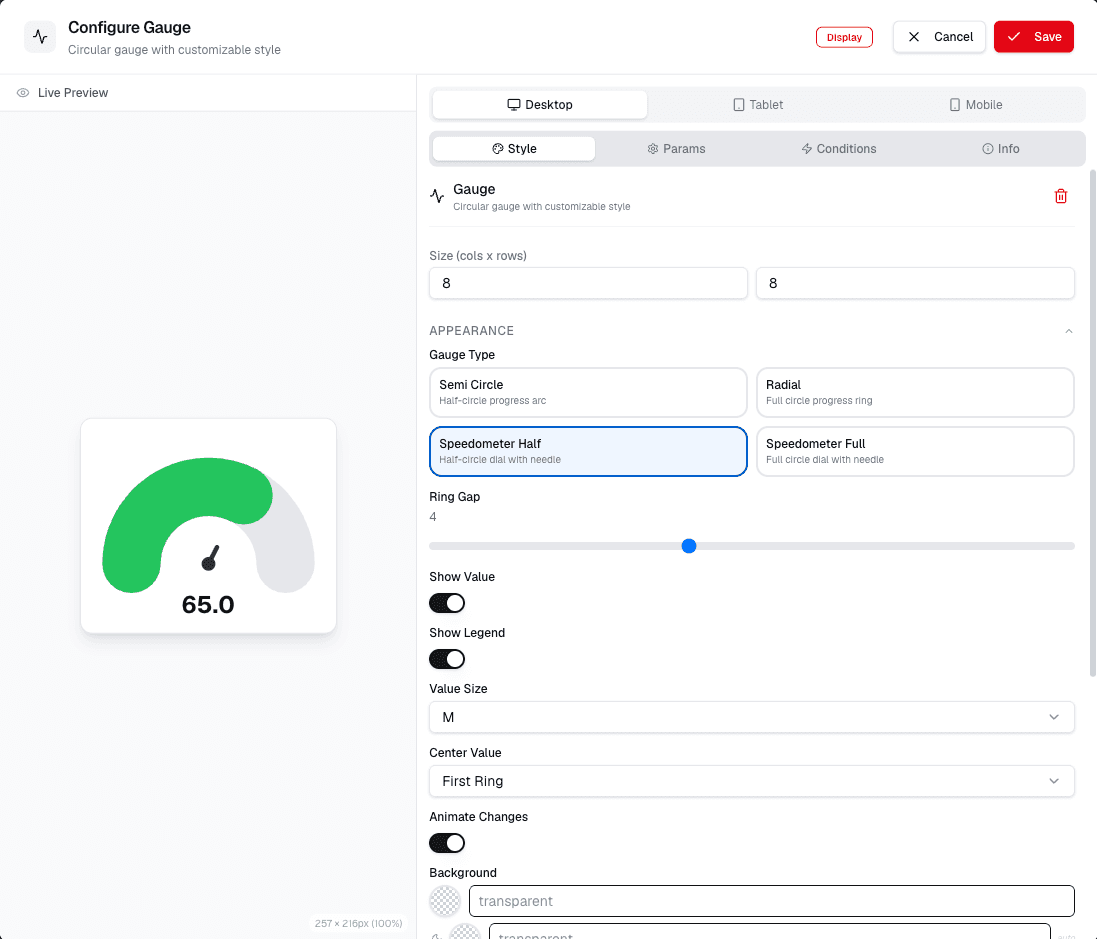
Task: Select the Tablet device view
Action: (758, 104)
